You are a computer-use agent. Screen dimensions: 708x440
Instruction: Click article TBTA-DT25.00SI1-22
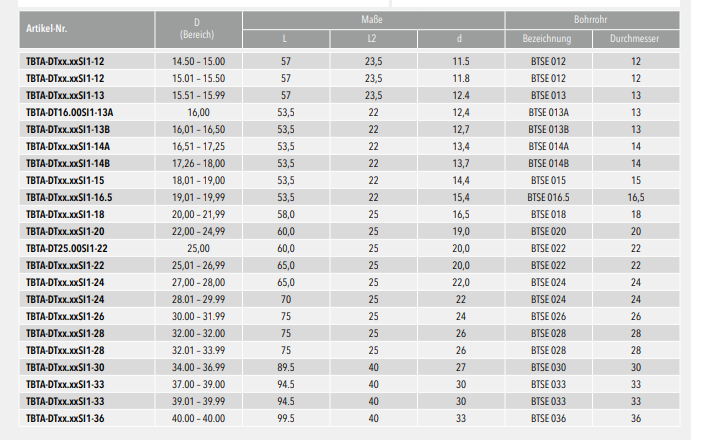(67, 248)
